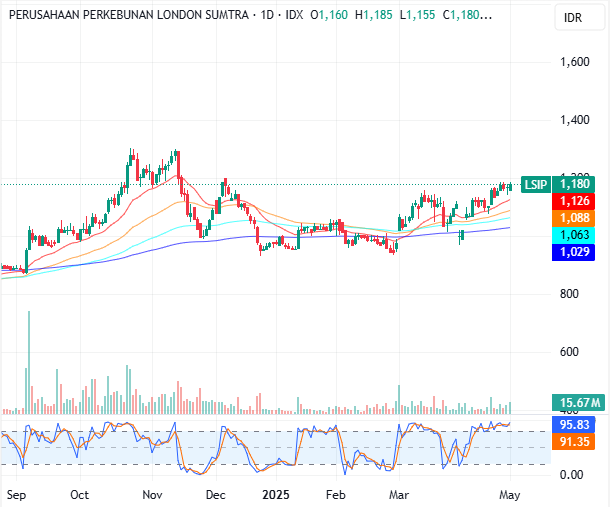Image resolution: width=610 pixels, height=507 pixels.
Task: Click the 1,180 current price label
Action: pos(573,184)
